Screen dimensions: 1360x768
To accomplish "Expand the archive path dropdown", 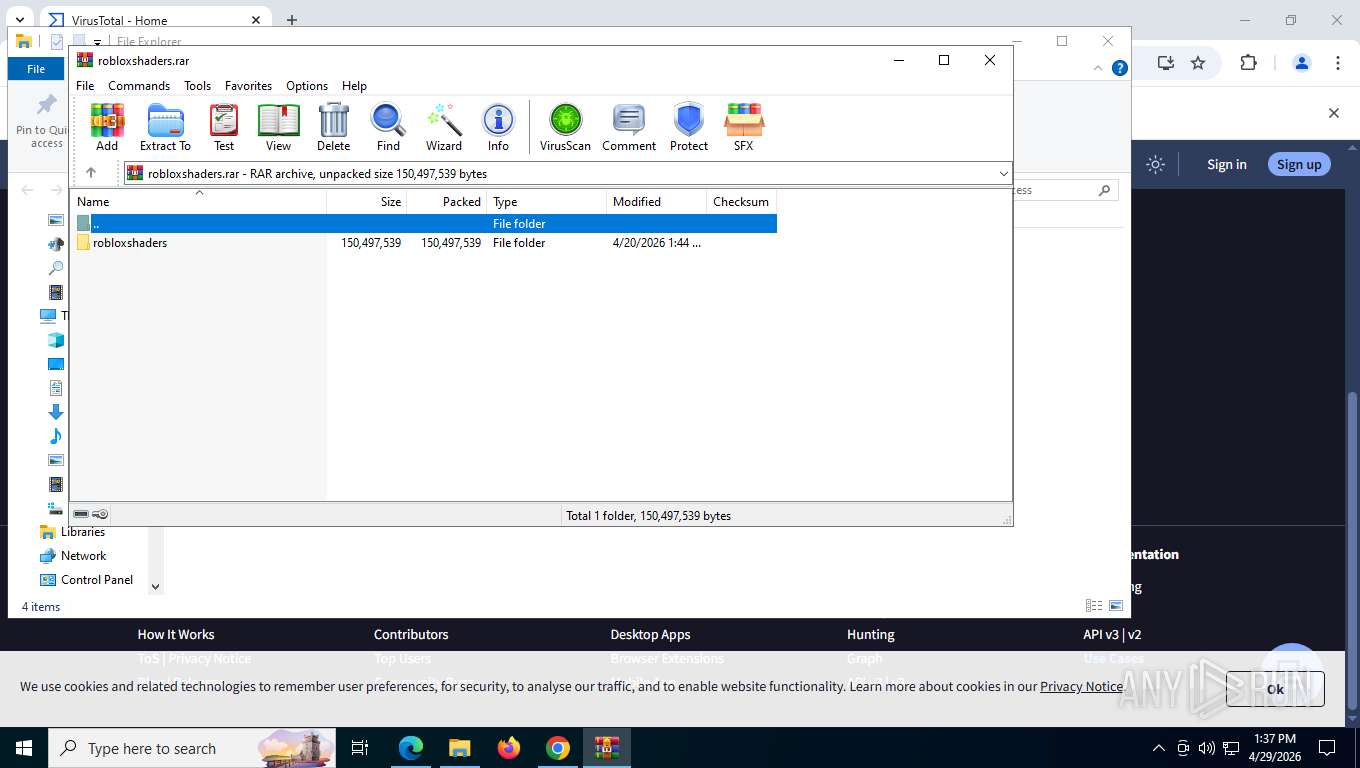I will (1003, 174).
